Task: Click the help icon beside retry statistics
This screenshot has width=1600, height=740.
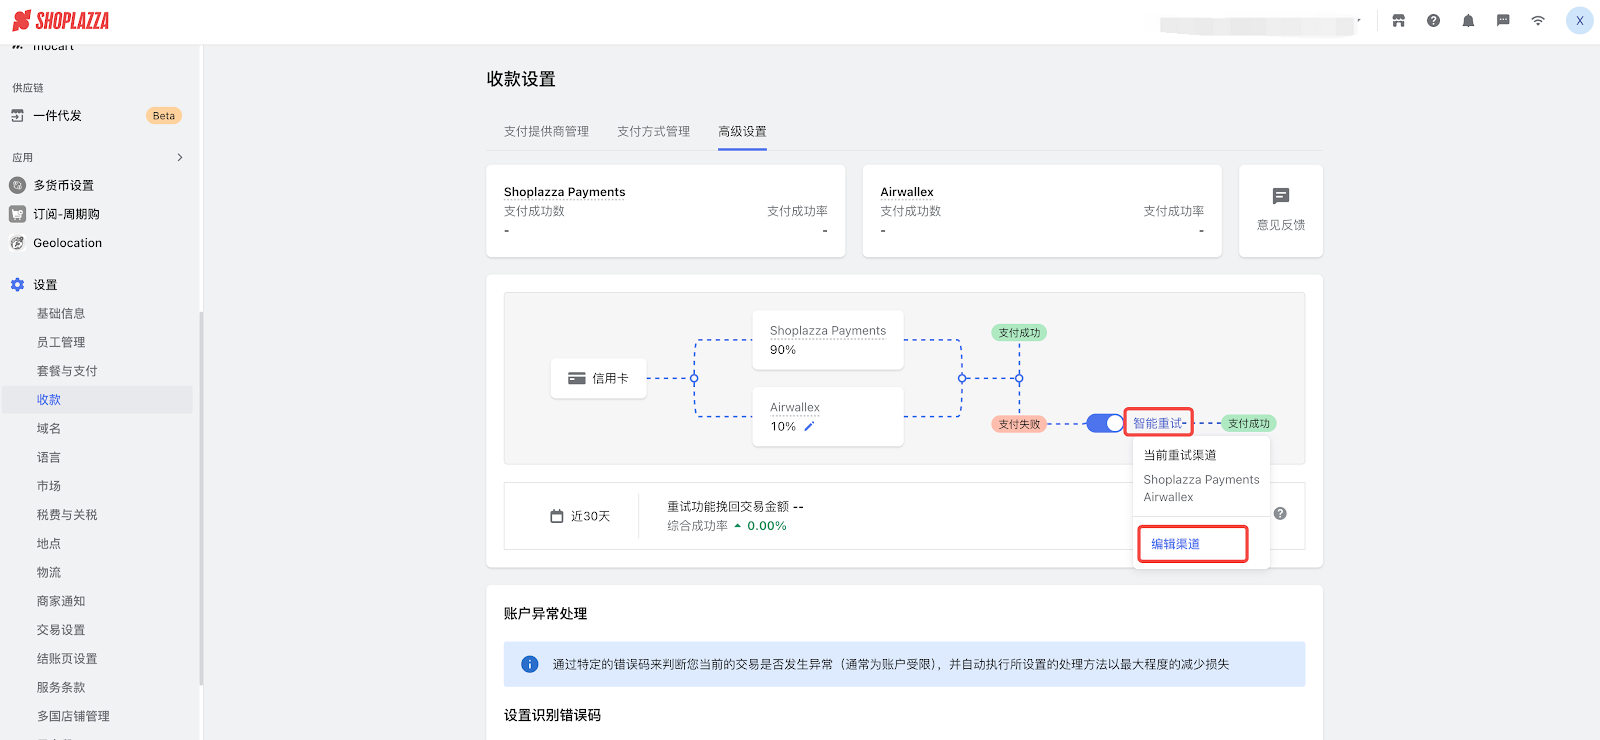Action: coord(1280,513)
